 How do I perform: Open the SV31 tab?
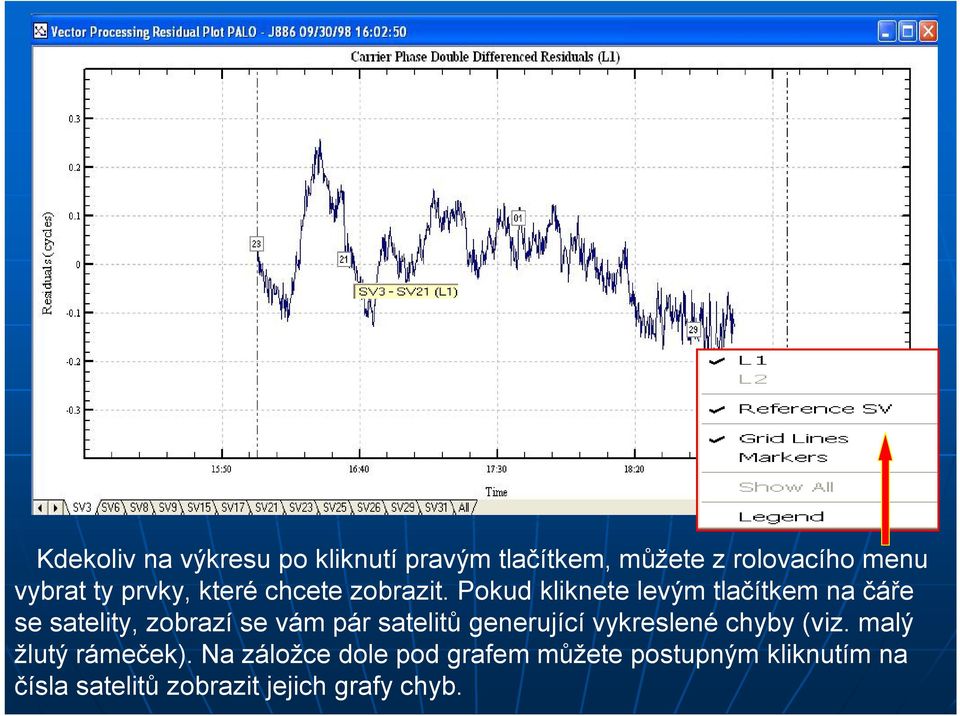pyautogui.click(x=437, y=507)
